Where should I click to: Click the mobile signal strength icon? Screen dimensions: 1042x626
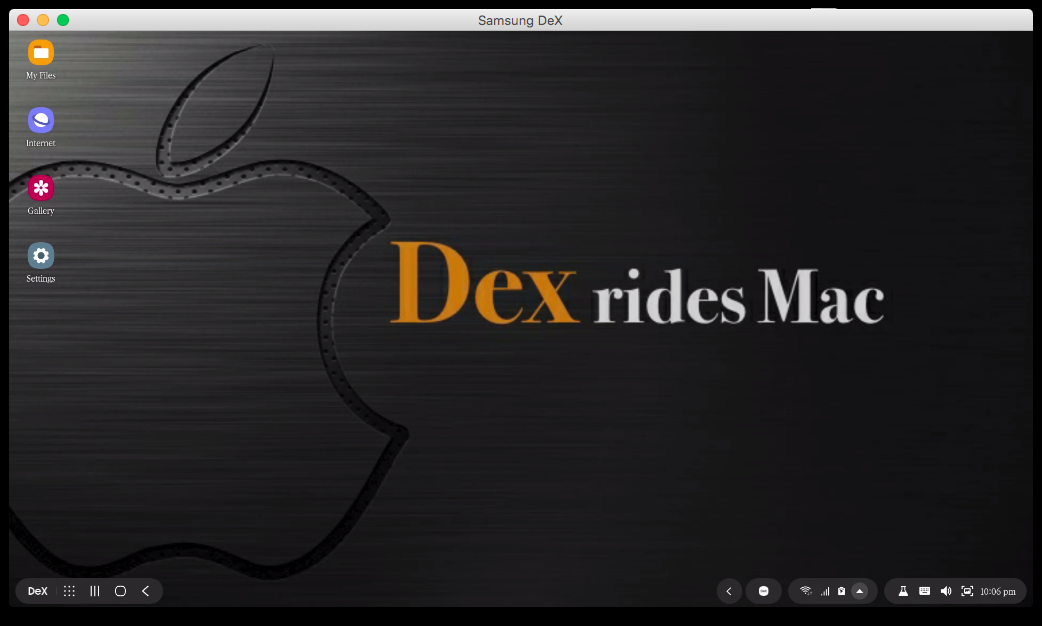click(x=825, y=591)
